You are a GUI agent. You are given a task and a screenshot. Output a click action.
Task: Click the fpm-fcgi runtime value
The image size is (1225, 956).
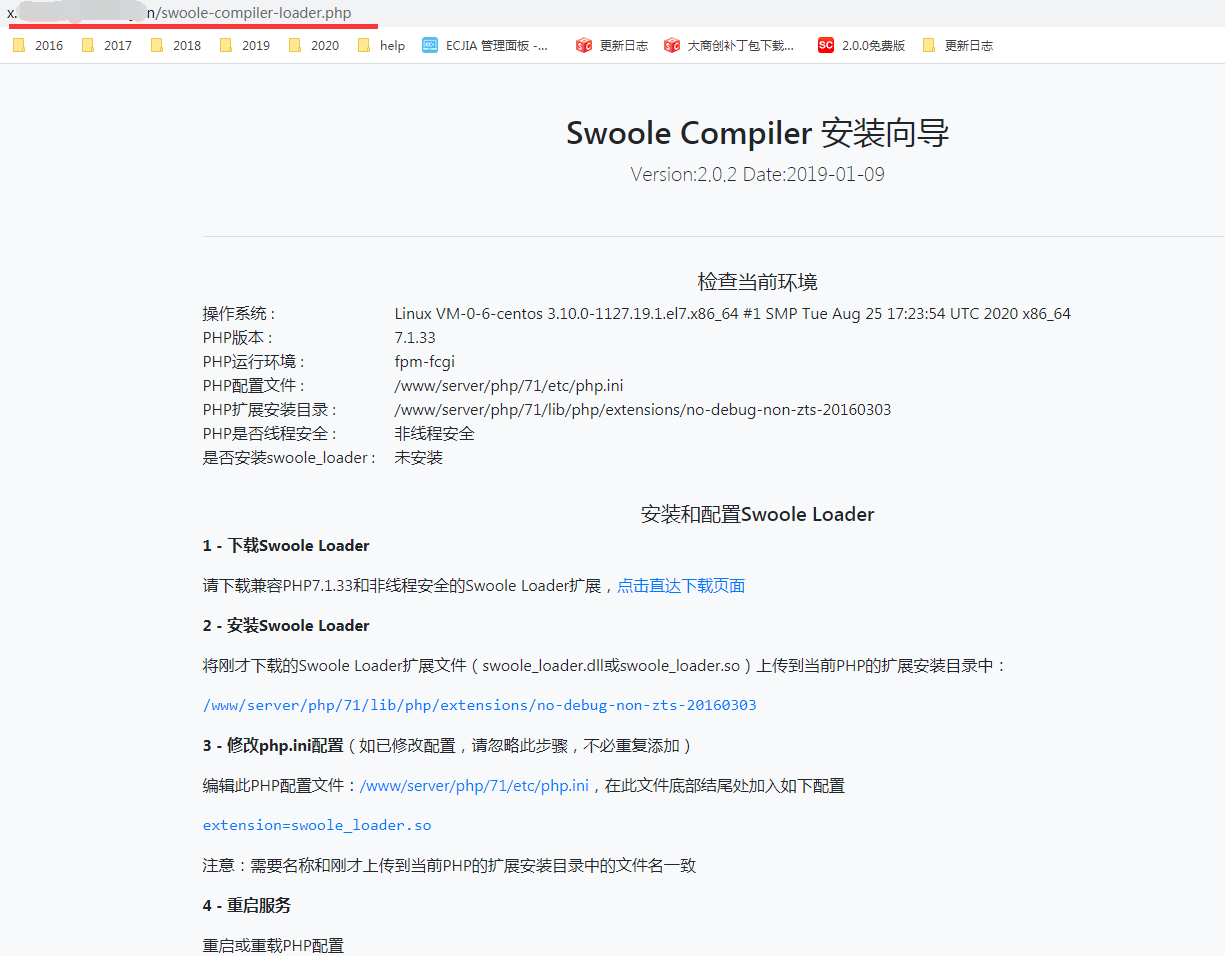(424, 362)
